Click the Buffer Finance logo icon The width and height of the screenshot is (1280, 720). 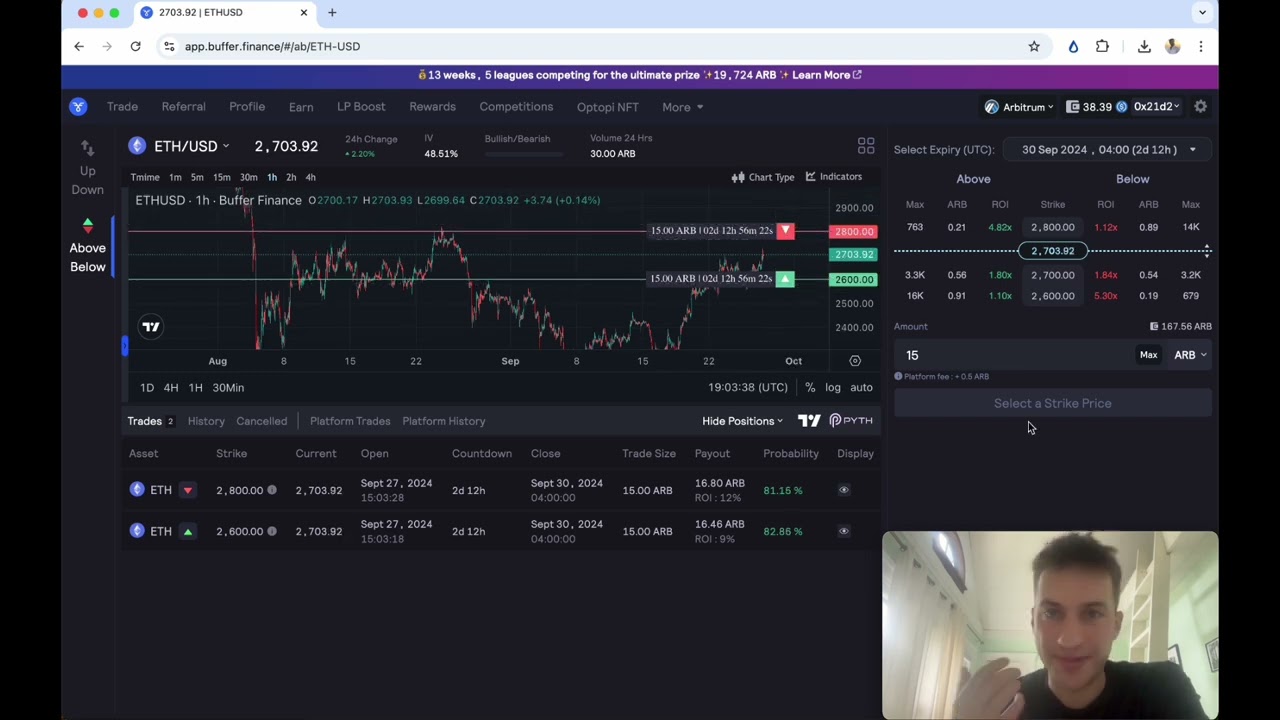[x=78, y=106]
